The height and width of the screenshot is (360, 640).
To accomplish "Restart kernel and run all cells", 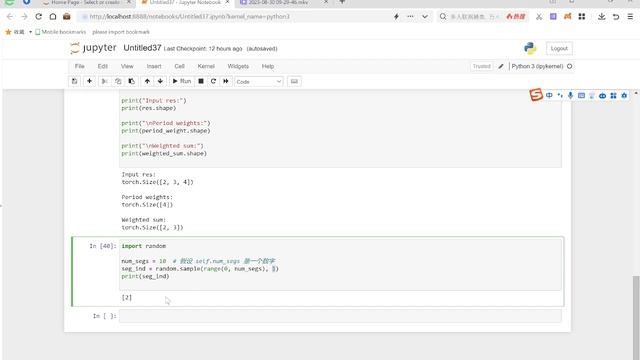I will click(226, 81).
